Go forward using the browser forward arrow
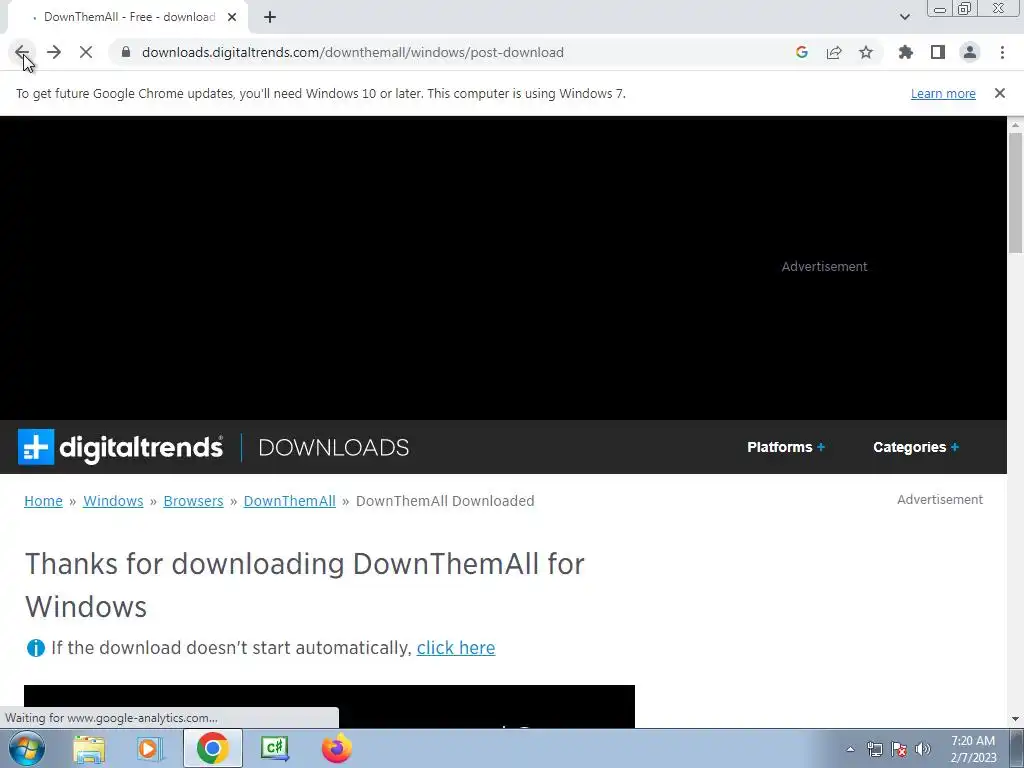The image size is (1024, 768). coord(54,52)
